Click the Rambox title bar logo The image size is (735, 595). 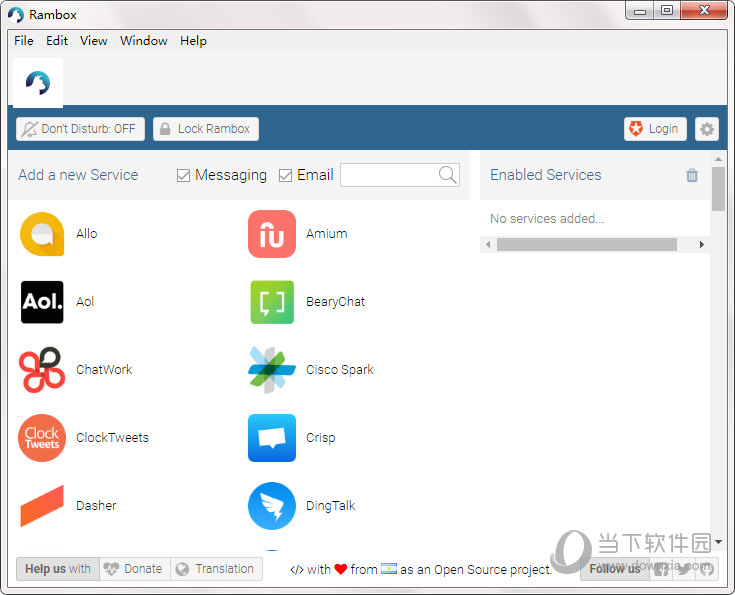(16, 15)
